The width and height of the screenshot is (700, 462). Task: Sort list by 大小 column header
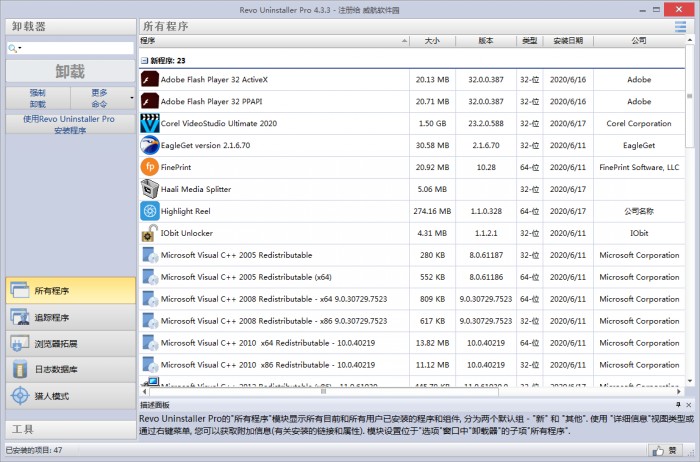coord(432,42)
